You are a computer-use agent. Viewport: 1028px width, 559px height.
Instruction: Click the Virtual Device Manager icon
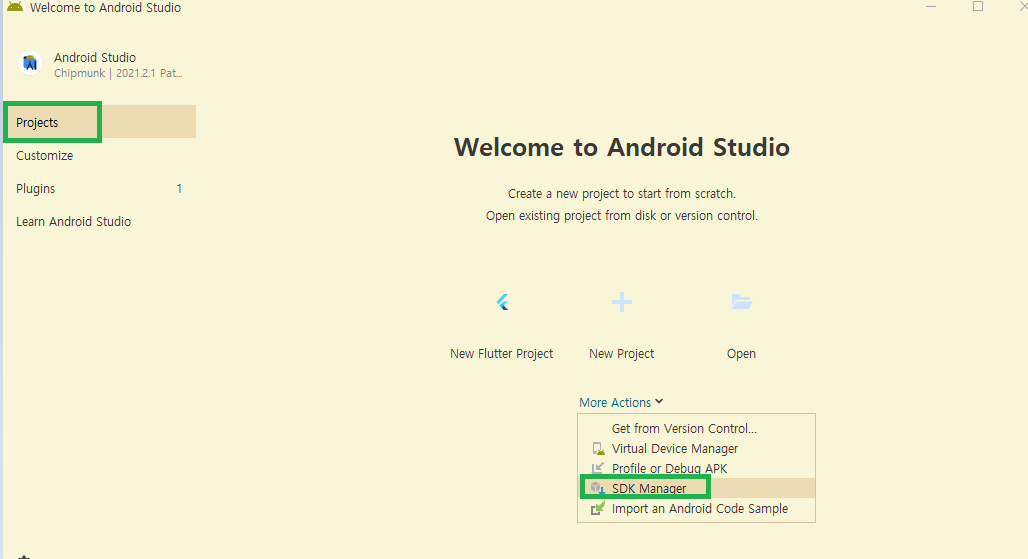tap(598, 449)
